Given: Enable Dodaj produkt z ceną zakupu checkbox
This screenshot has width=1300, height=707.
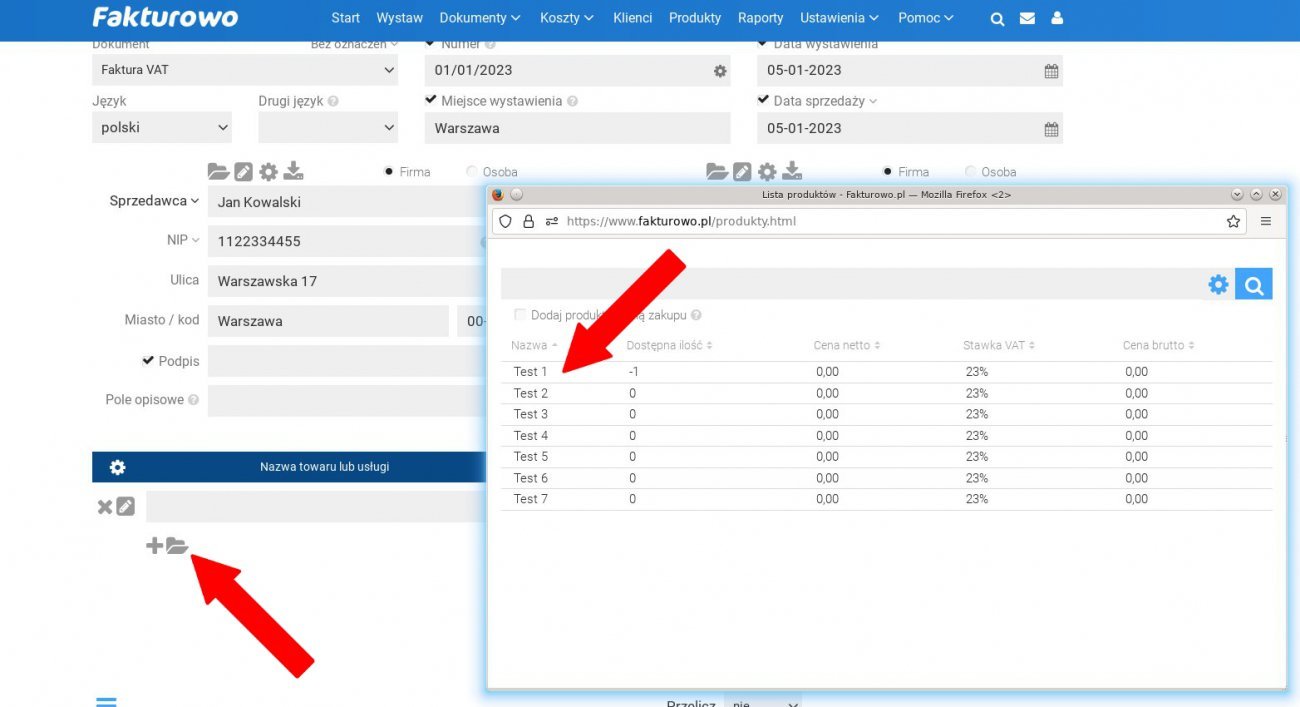Looking at the screenshot, I should click(520, 315).
